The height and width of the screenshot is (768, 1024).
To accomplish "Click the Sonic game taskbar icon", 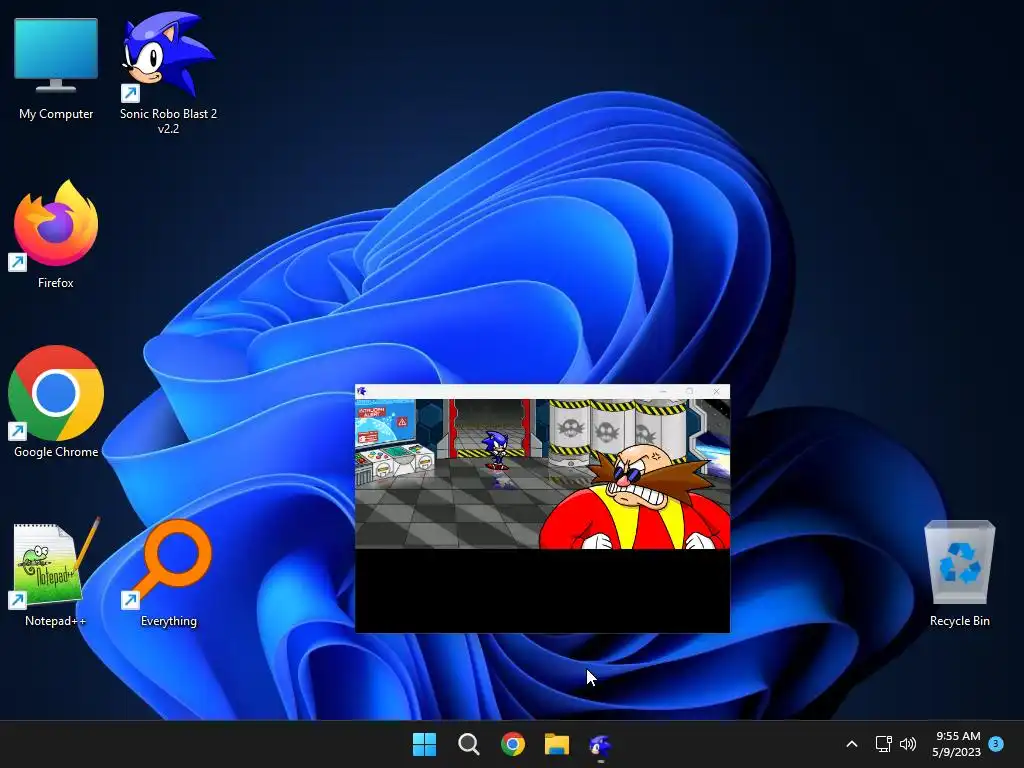I will point(600,744).
